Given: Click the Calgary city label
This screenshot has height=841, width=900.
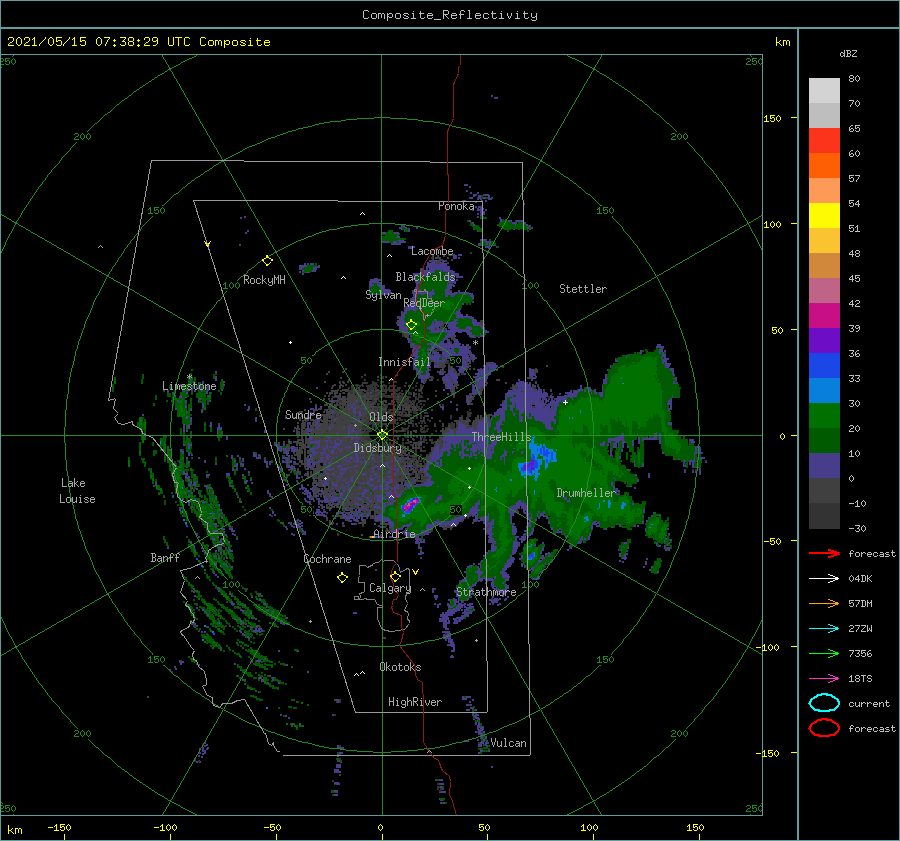Looking at the screenshot, I should pos(390,588).
